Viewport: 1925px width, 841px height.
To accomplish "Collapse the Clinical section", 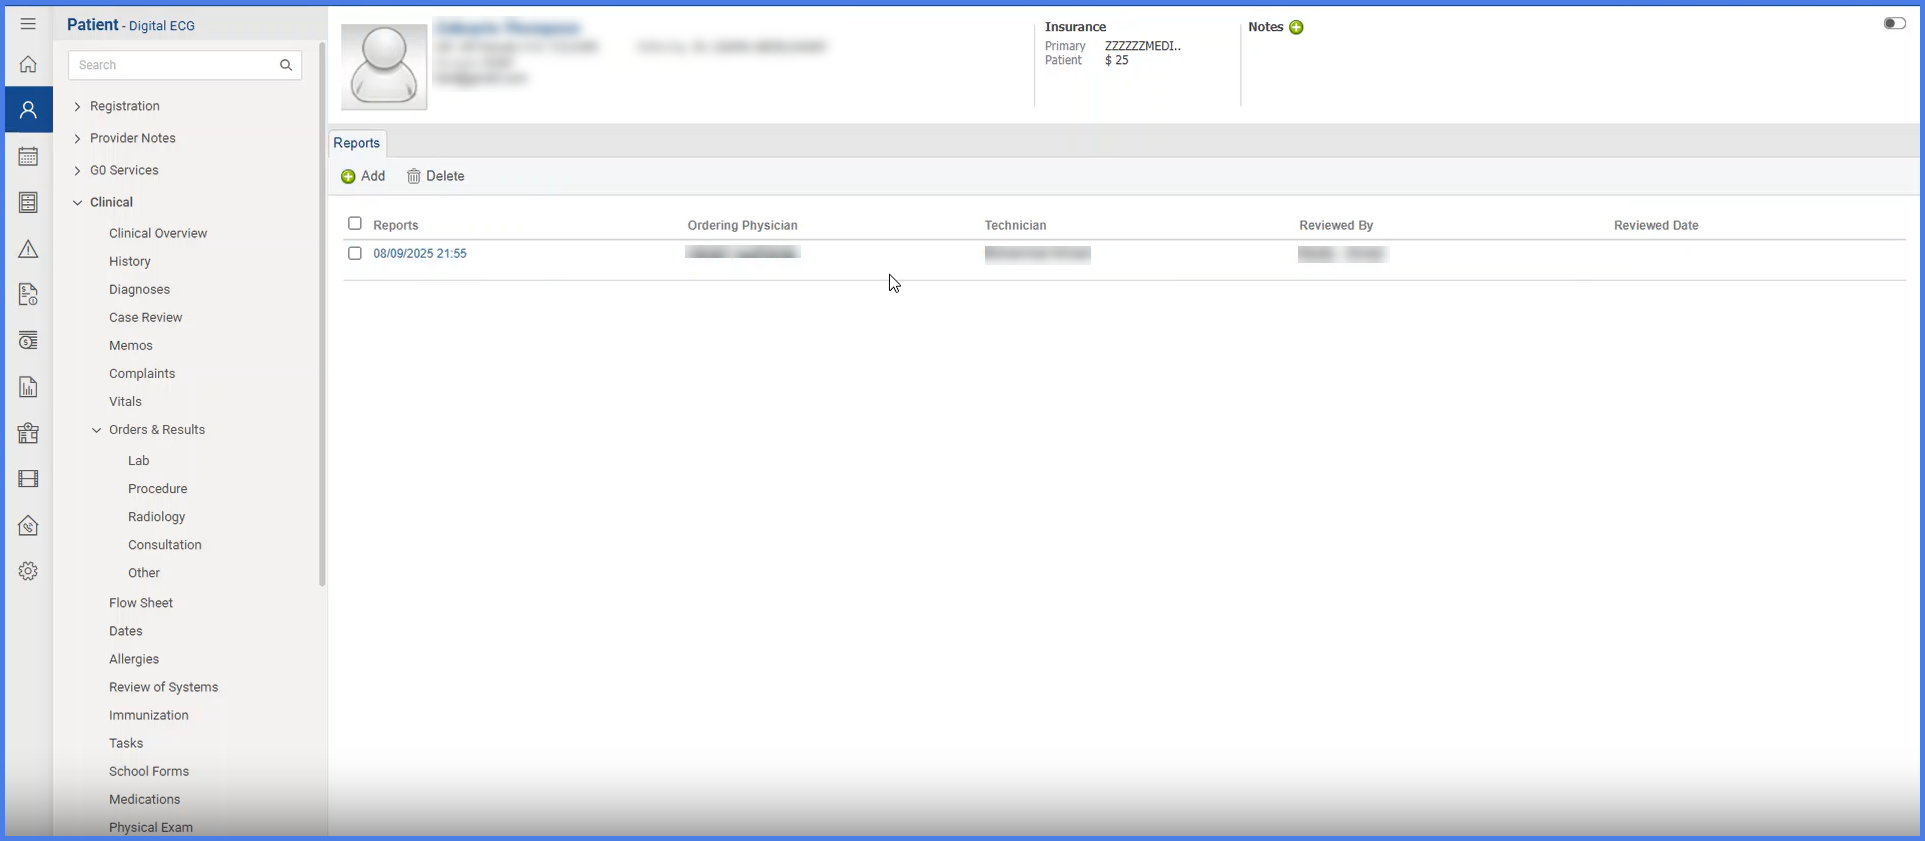I will (77, 203).
